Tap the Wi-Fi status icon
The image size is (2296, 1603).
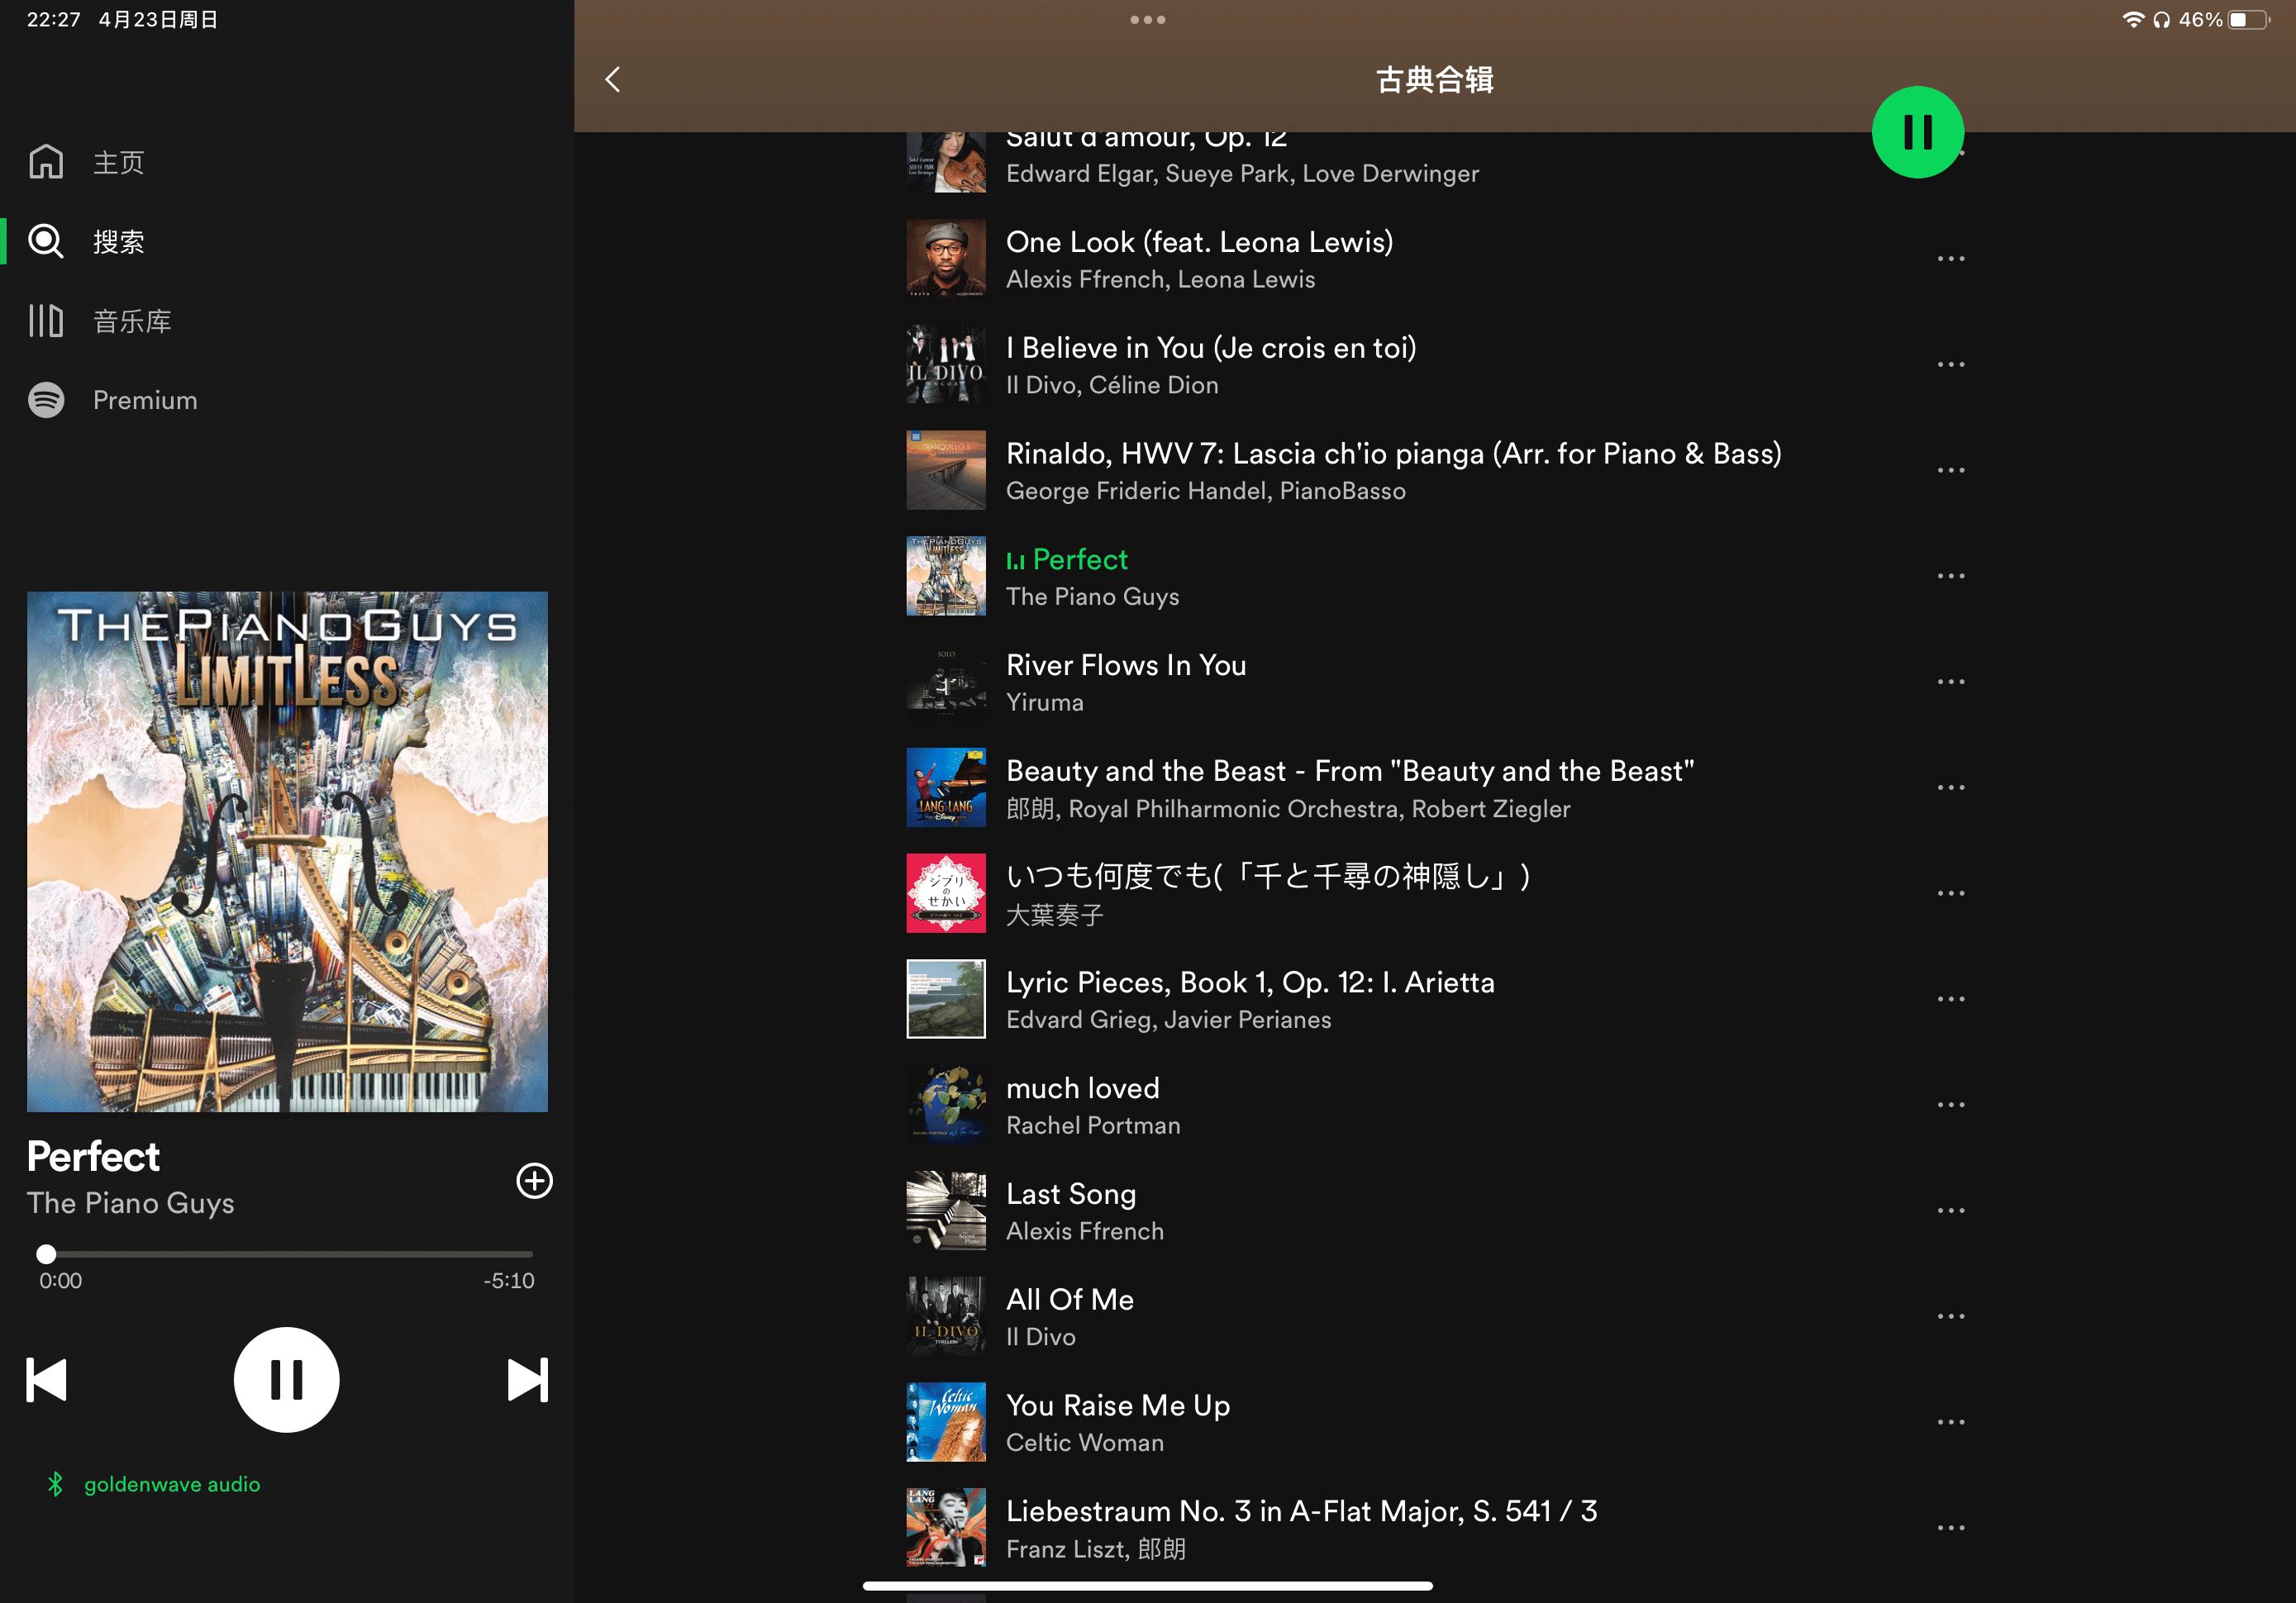[x=2133, y=19]
